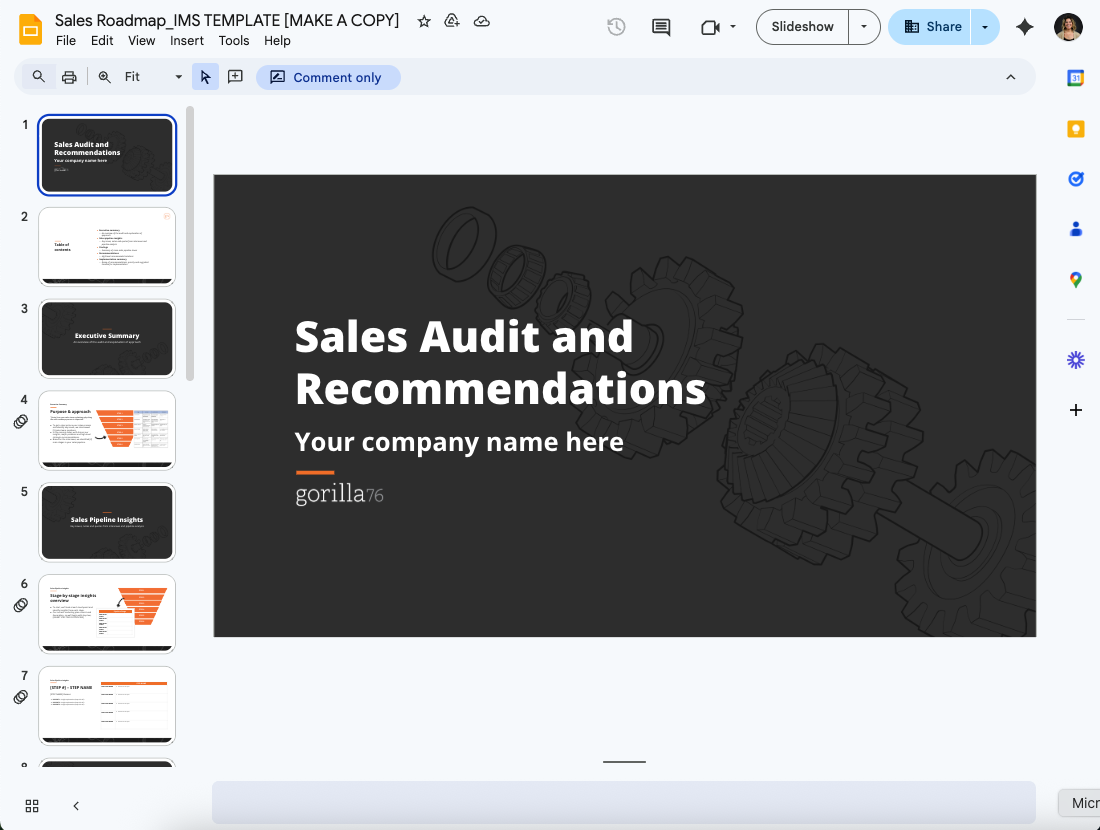Open Google Maps side panel
Viewport: 1100px width, 830px height.
pyautogui.click(x=1076, y=280)
